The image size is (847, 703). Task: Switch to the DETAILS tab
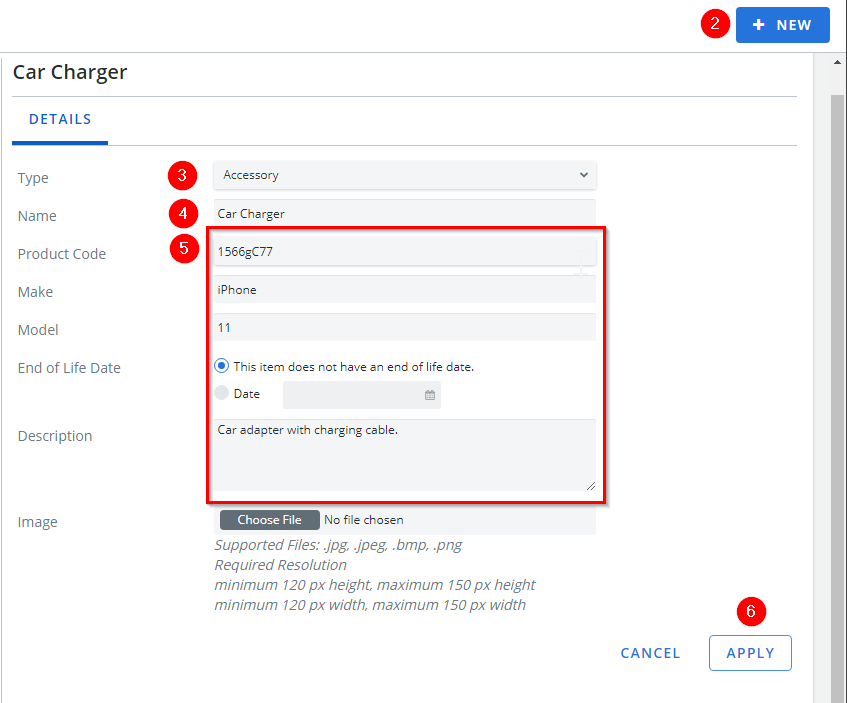(60, 119)
